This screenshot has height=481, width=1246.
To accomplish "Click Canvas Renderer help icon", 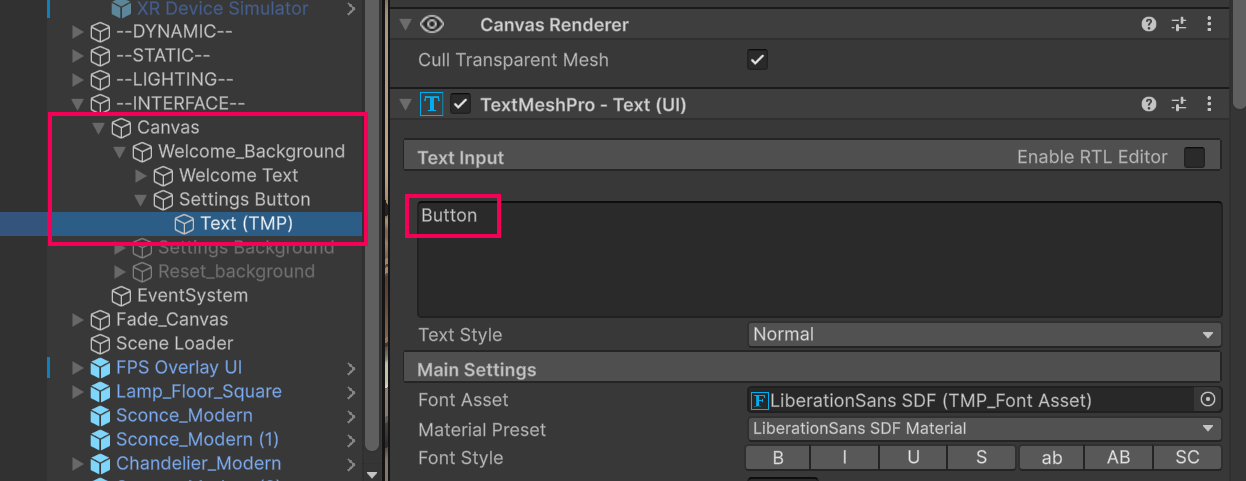I will point(1149,25).
